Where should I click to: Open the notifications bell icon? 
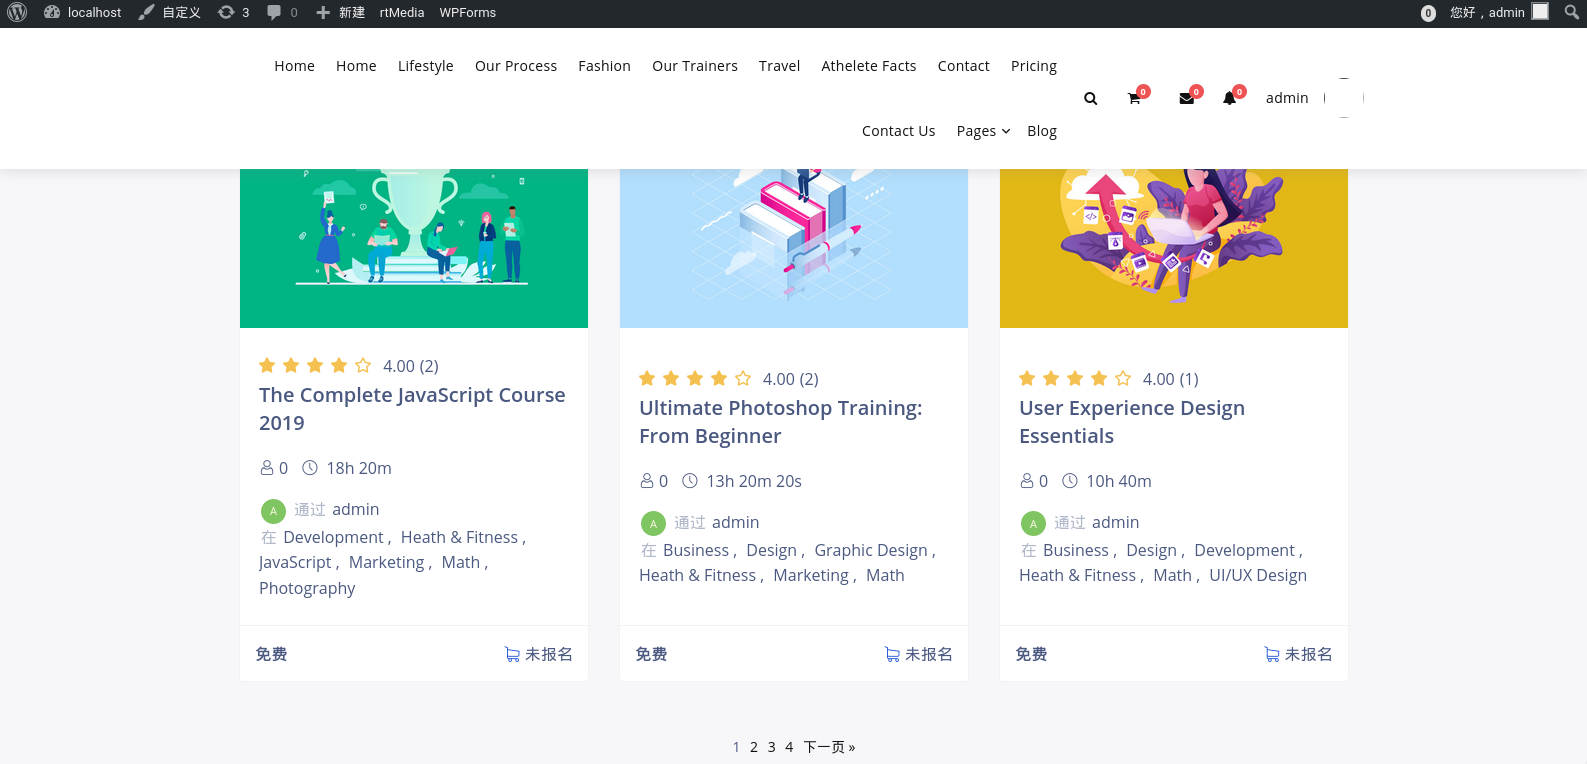tap(1230, 98)
